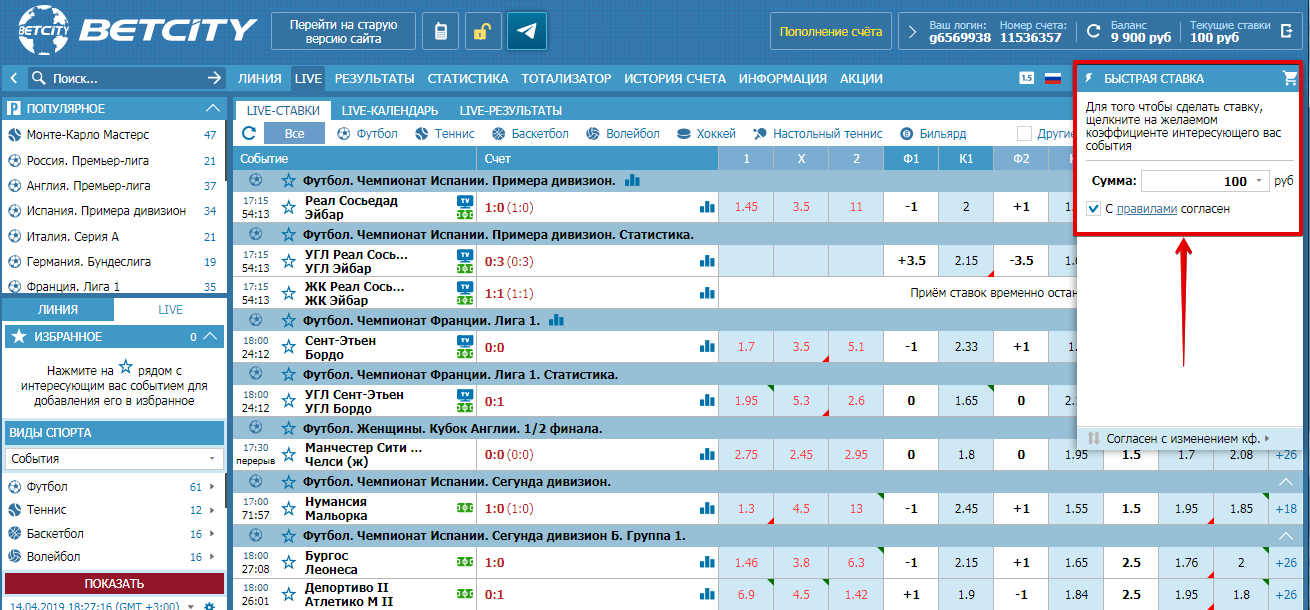Open statistics chart for Реал Сосьедад–Эйбар

(708, 207)
